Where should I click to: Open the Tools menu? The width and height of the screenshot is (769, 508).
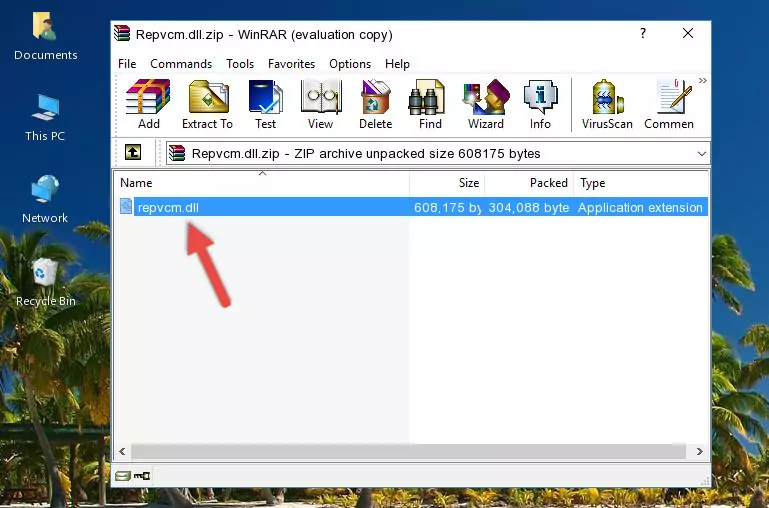point(240,64)
